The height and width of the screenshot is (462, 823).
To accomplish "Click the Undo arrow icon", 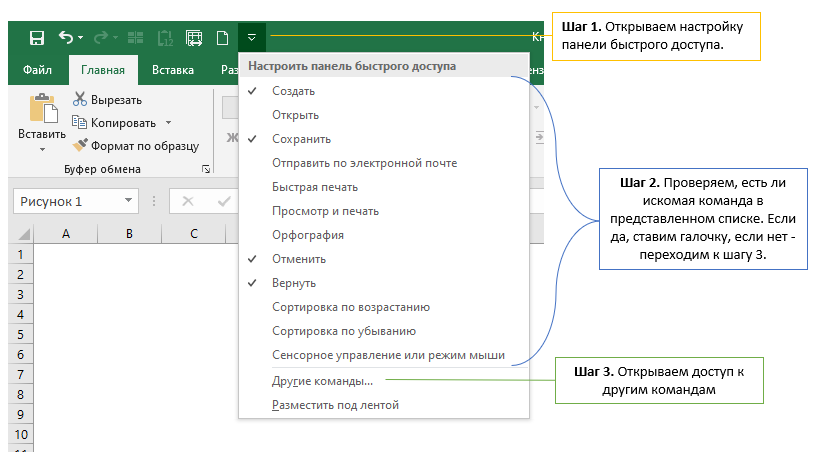I will 66,37.
